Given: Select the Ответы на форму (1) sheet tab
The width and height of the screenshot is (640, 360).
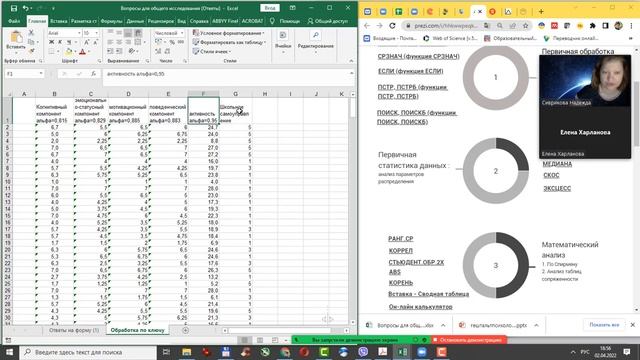Looking at the screenshot, I should click(x=74, y=330).
